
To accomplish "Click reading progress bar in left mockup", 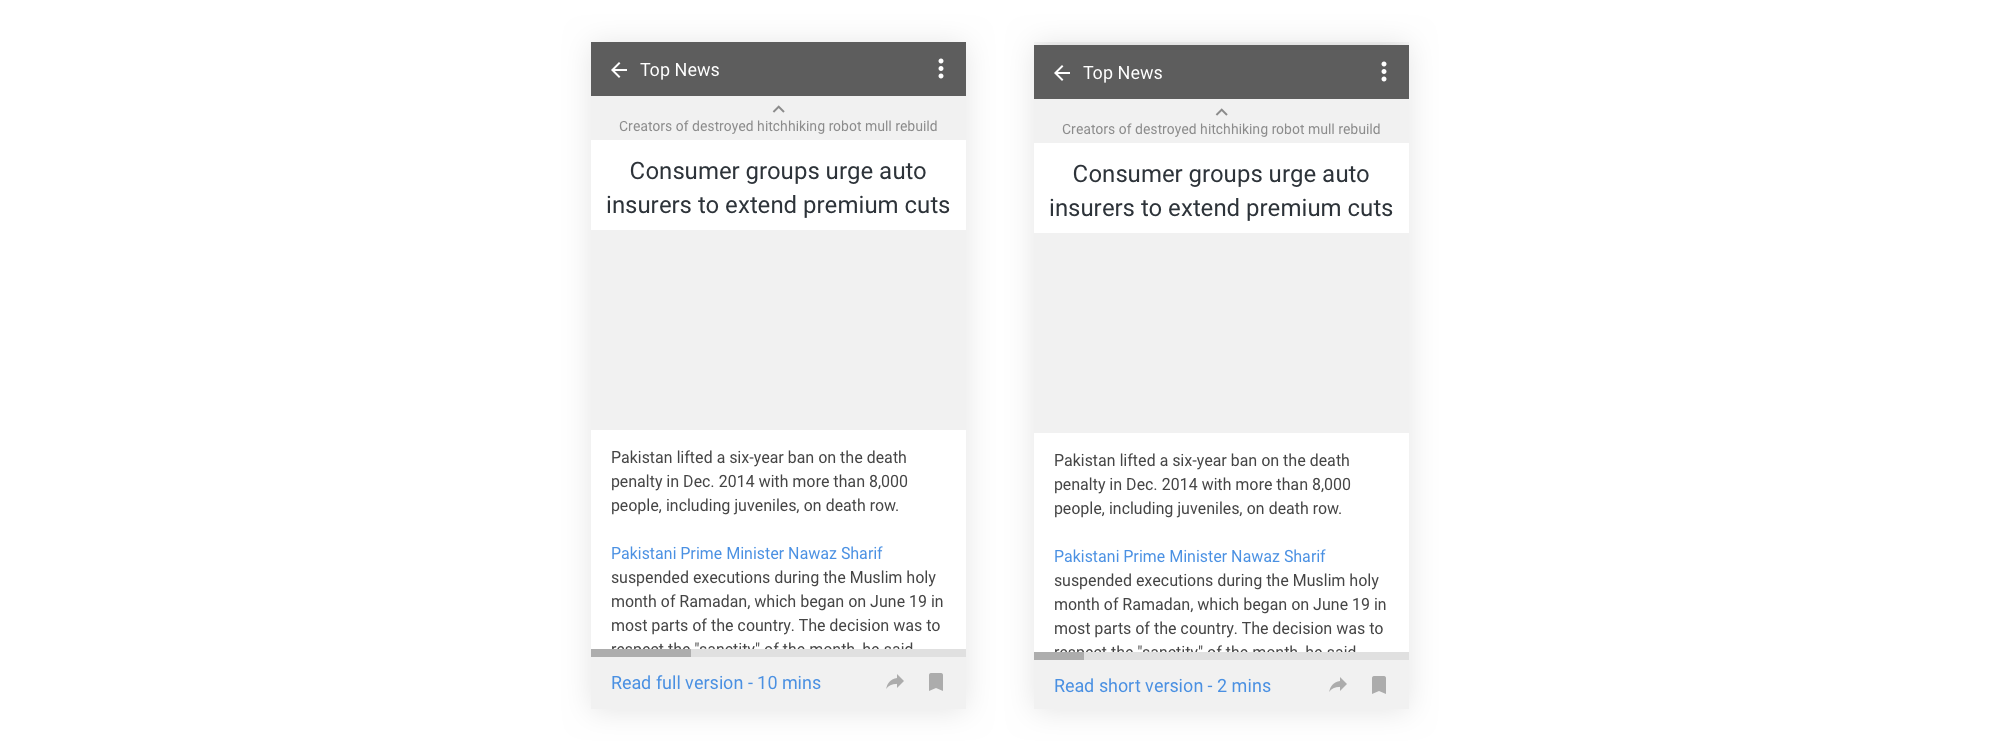I will coord(778,653).
